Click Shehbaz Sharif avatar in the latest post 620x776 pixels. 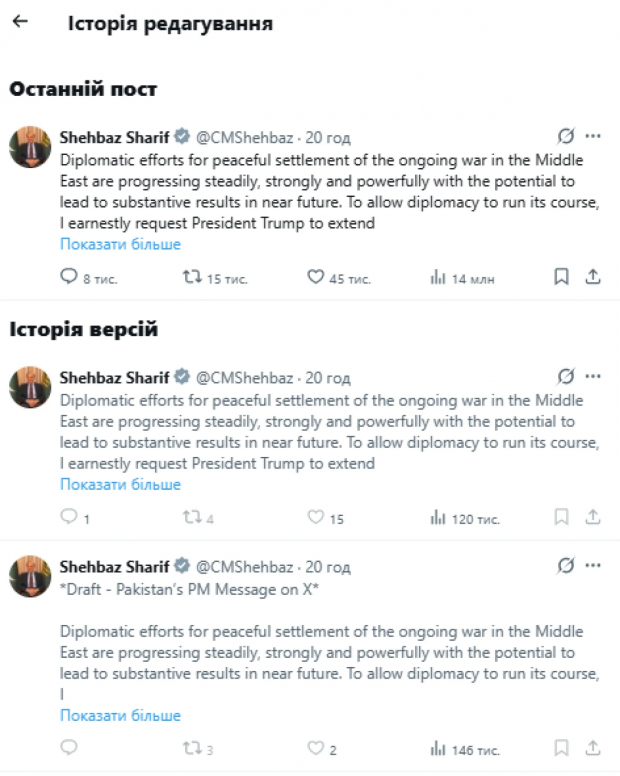30,147
